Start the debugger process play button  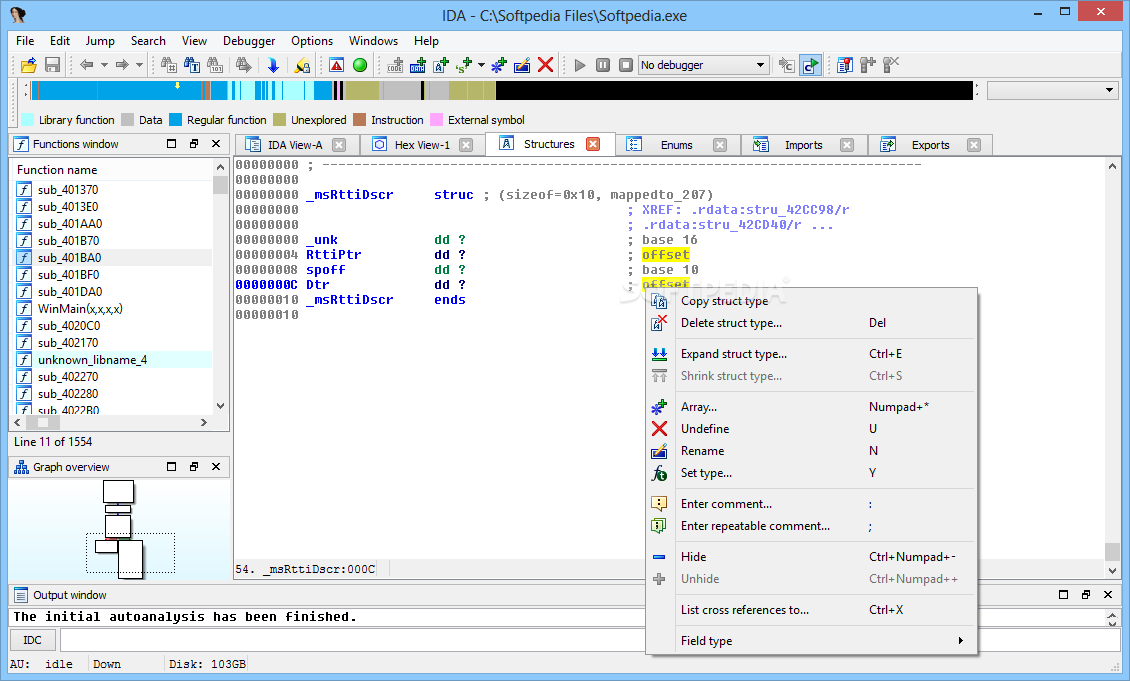pyautogui.click(x=580, y=65)
